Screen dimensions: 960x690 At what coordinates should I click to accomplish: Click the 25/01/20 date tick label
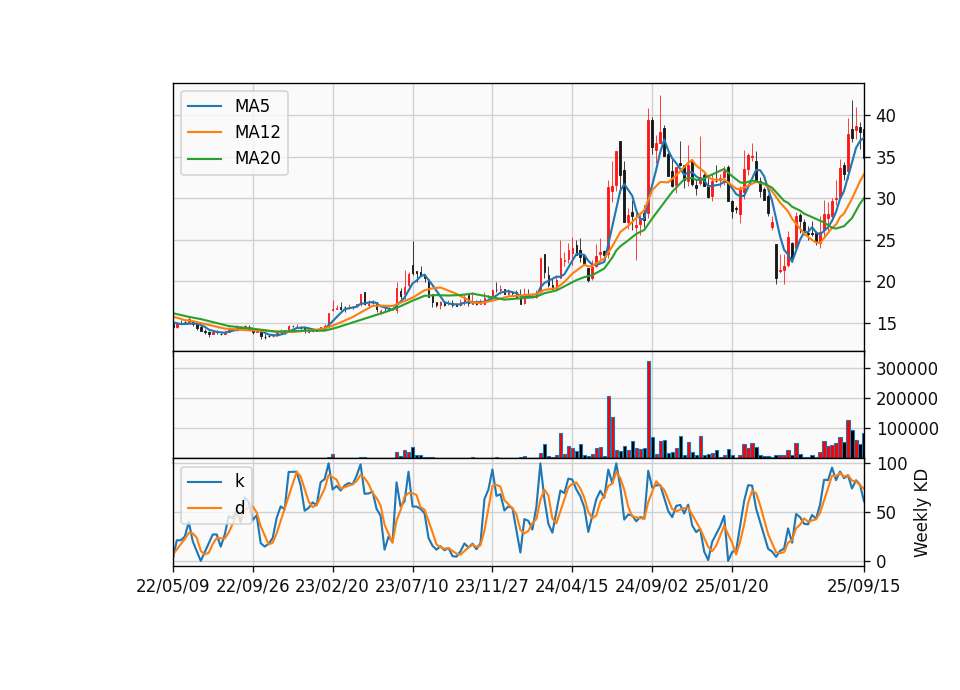click(x=732, y=586)
